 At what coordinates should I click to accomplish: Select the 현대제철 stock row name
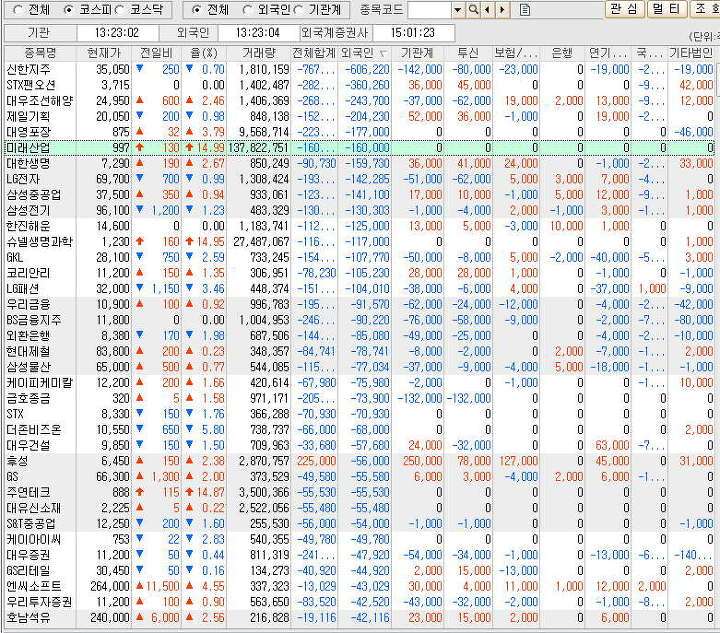point(28,351)
